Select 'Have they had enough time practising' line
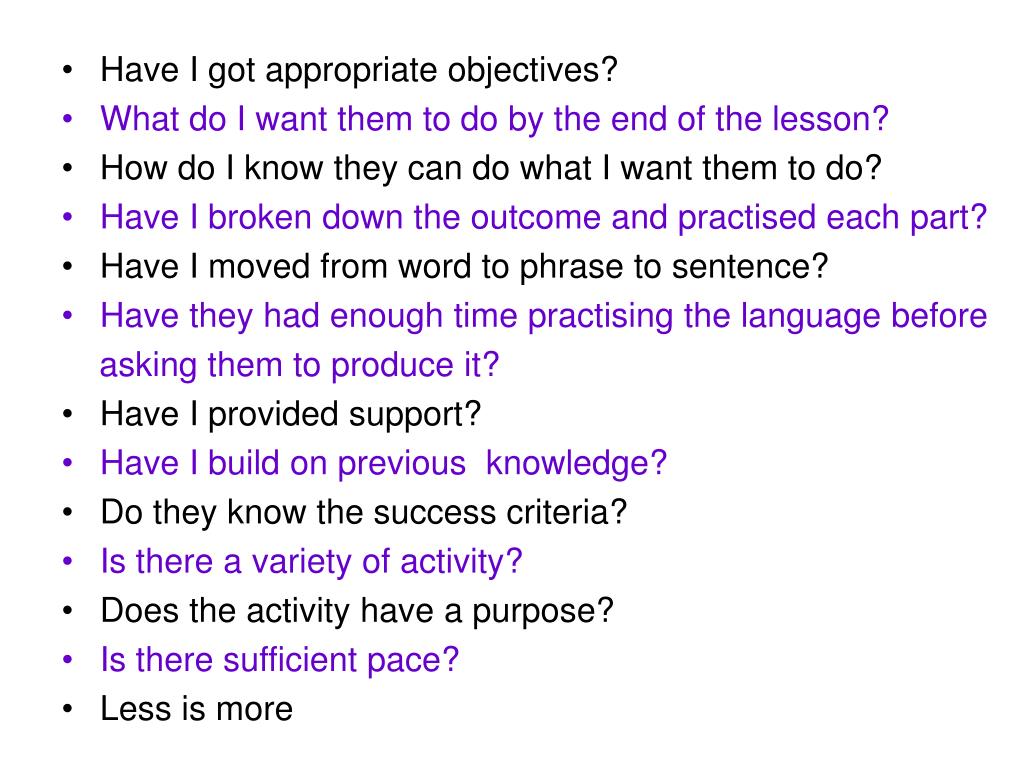1024x768 pixels. [543, 316]
